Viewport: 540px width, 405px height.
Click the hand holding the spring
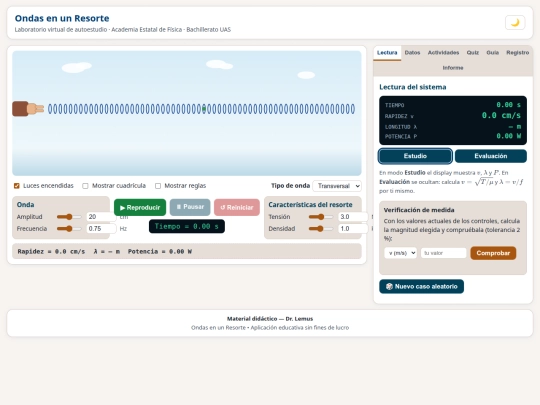(28, 109)
